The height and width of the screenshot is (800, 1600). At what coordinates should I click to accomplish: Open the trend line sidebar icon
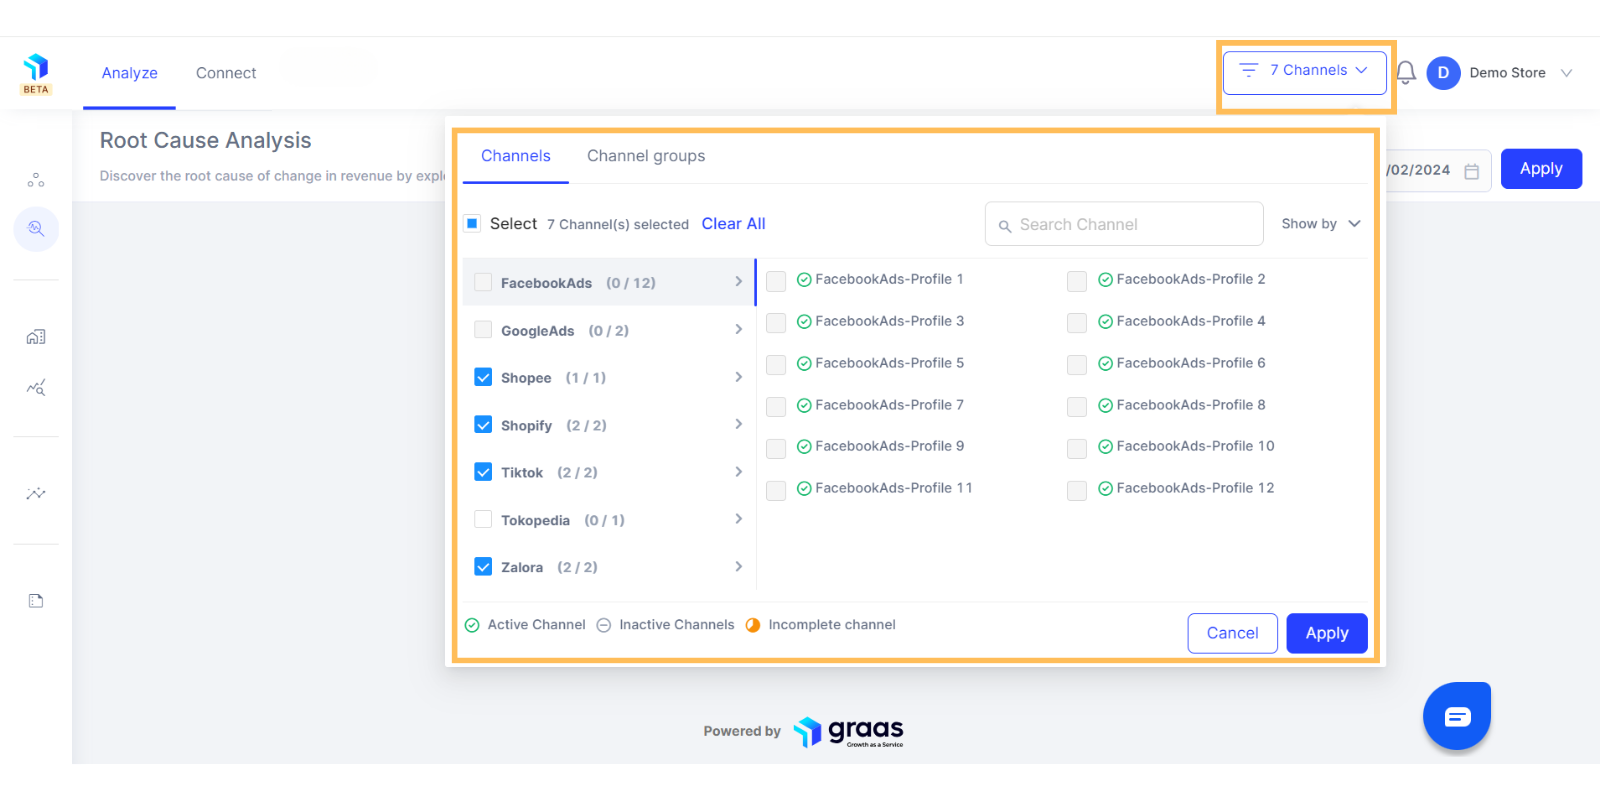click(36, 493)
